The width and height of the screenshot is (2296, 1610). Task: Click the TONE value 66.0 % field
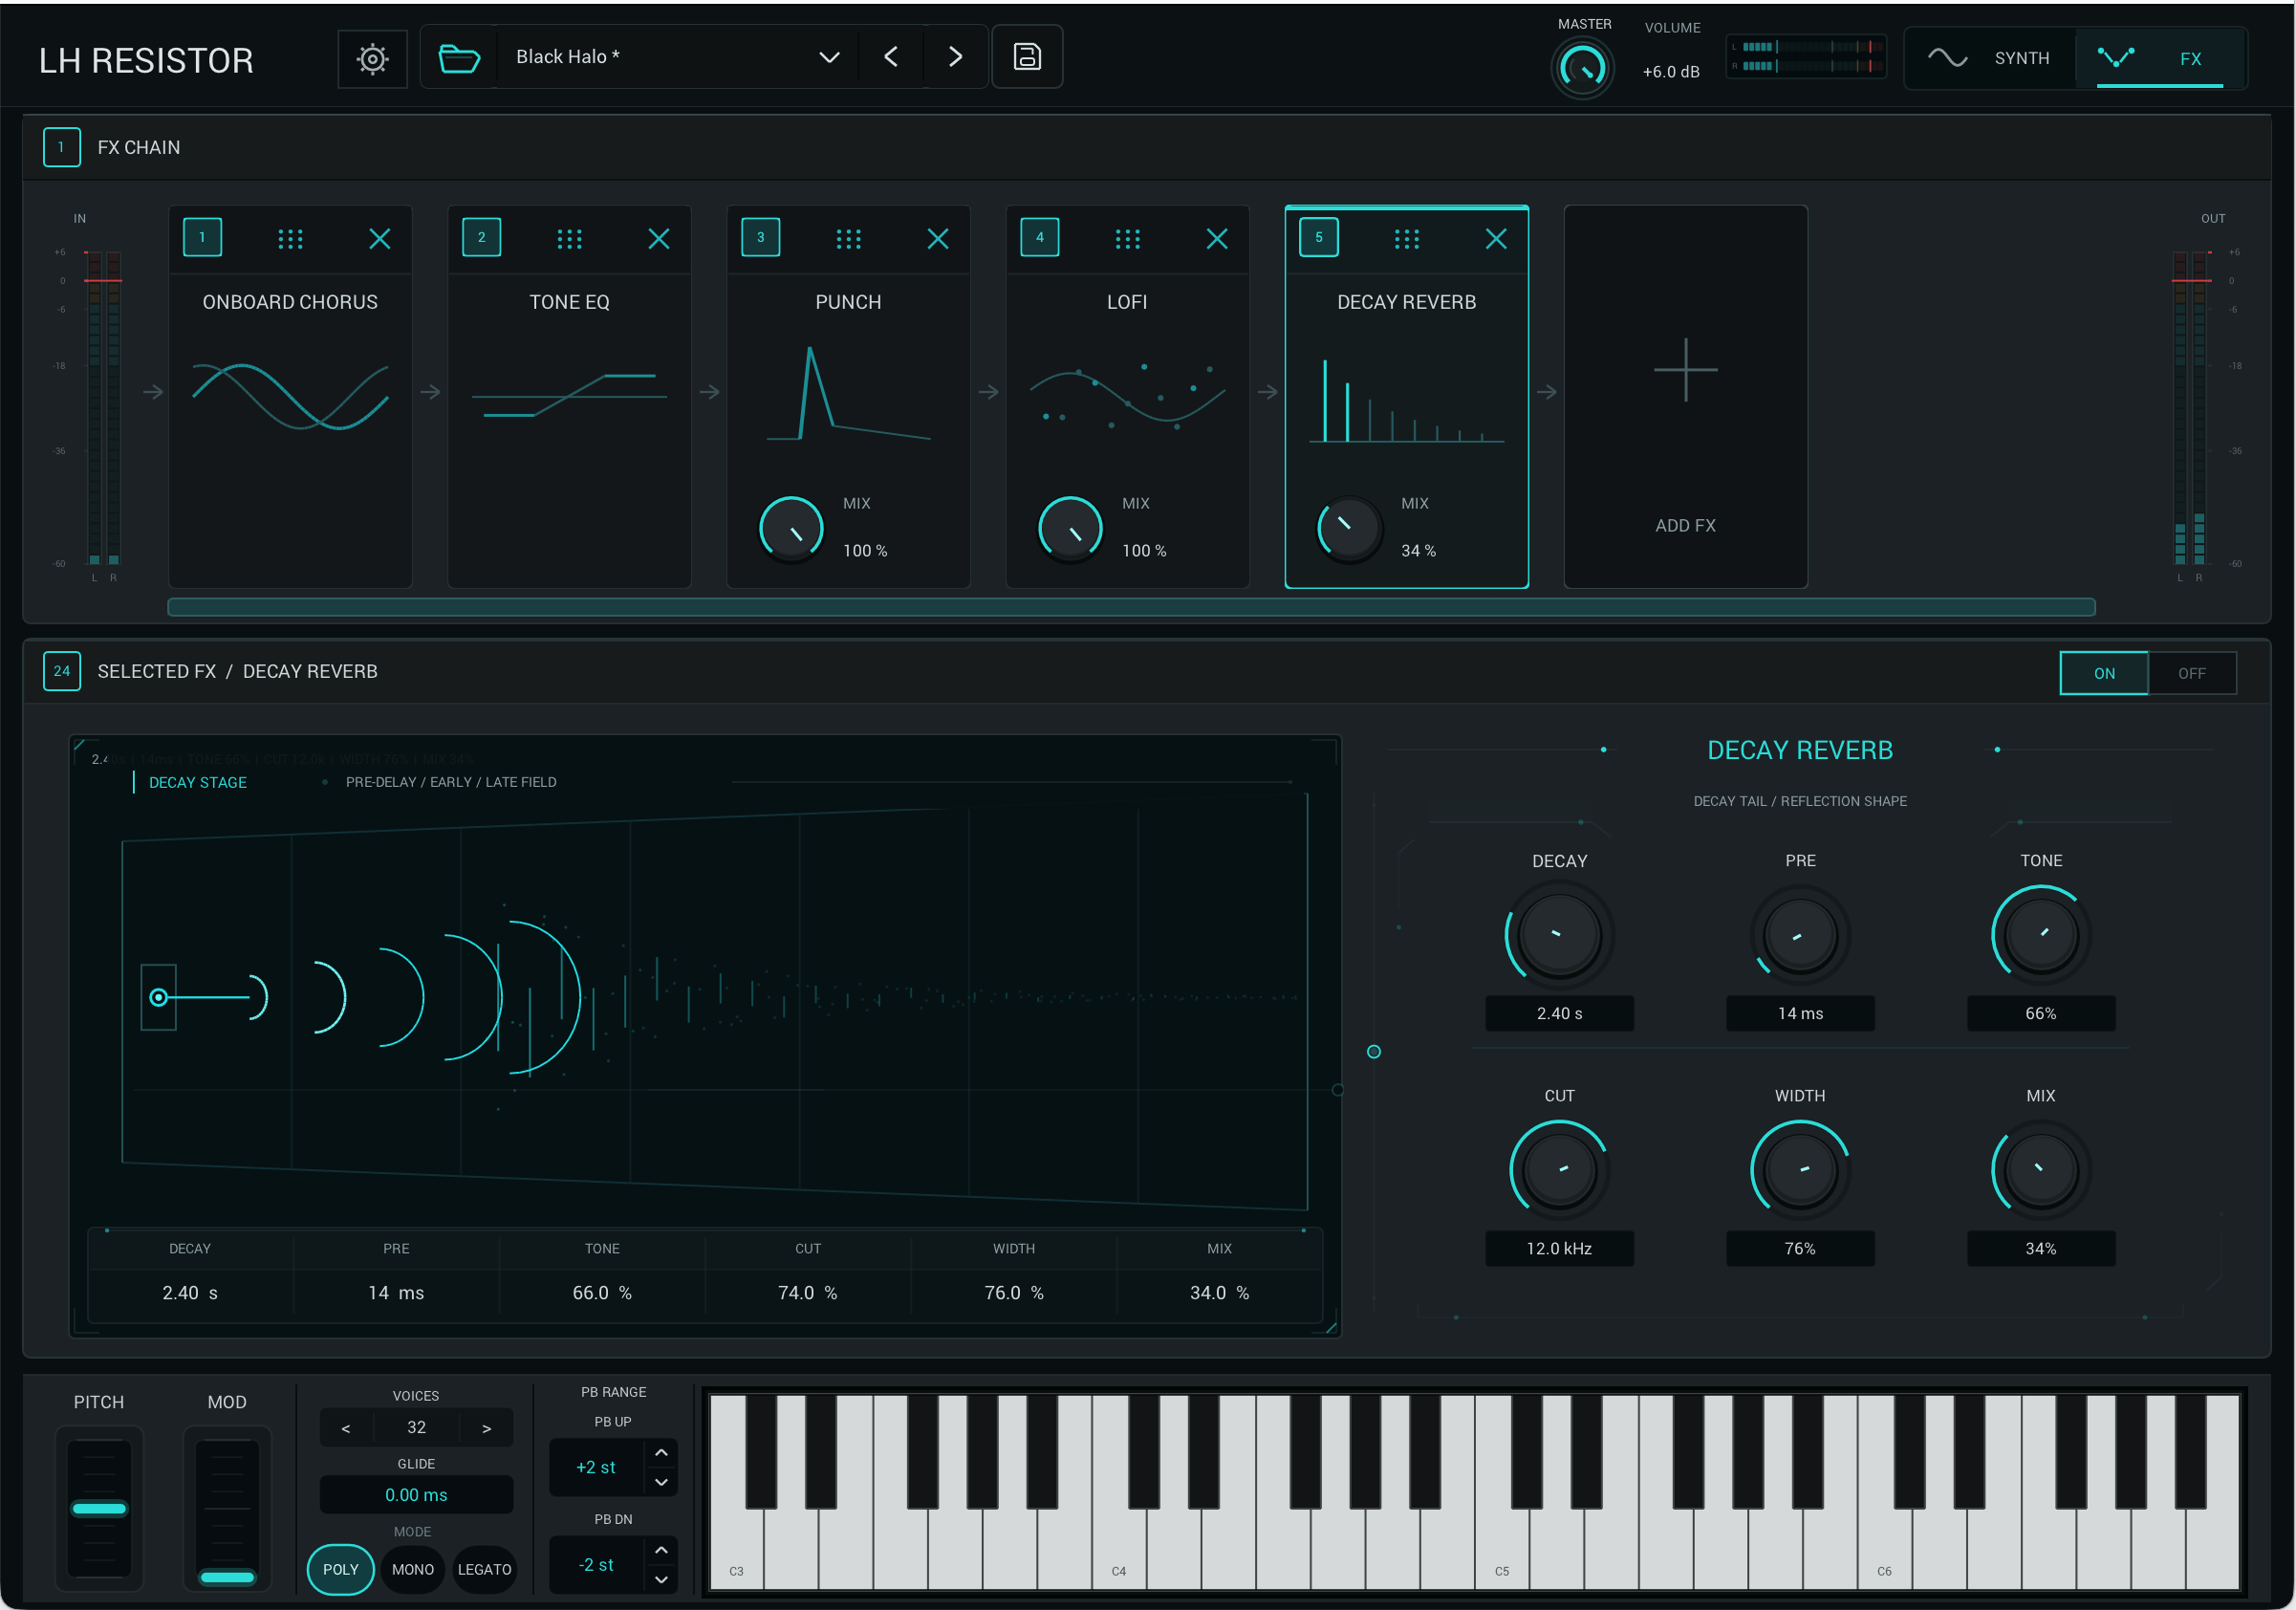click(x=602, y=1292)
